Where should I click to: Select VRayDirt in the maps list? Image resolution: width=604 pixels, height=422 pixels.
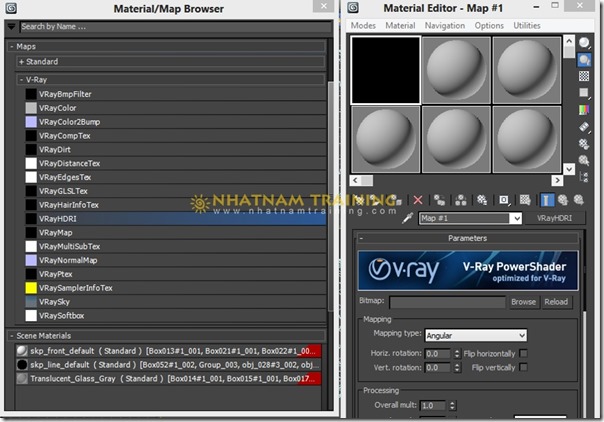pyautogui.click(x=176, y=149)
